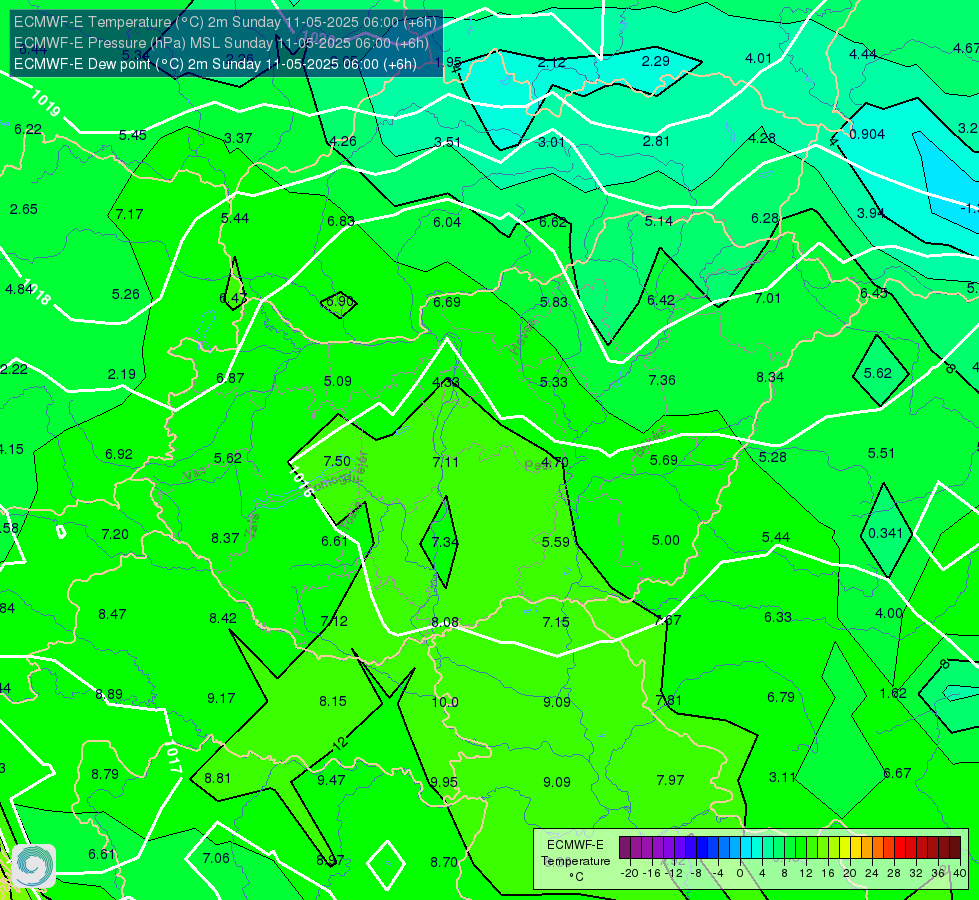
Task: Click the 9.47 grid value
Action: 332,780
